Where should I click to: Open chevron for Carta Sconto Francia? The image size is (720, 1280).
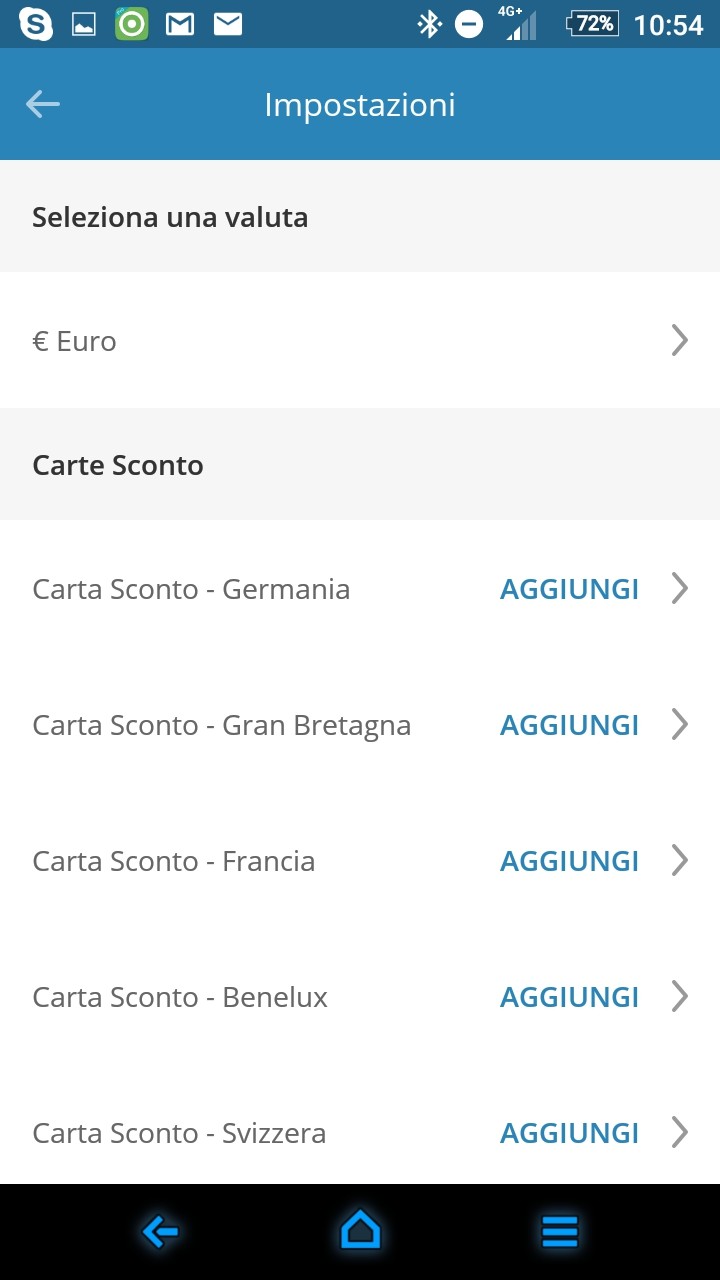click(680, 861)
